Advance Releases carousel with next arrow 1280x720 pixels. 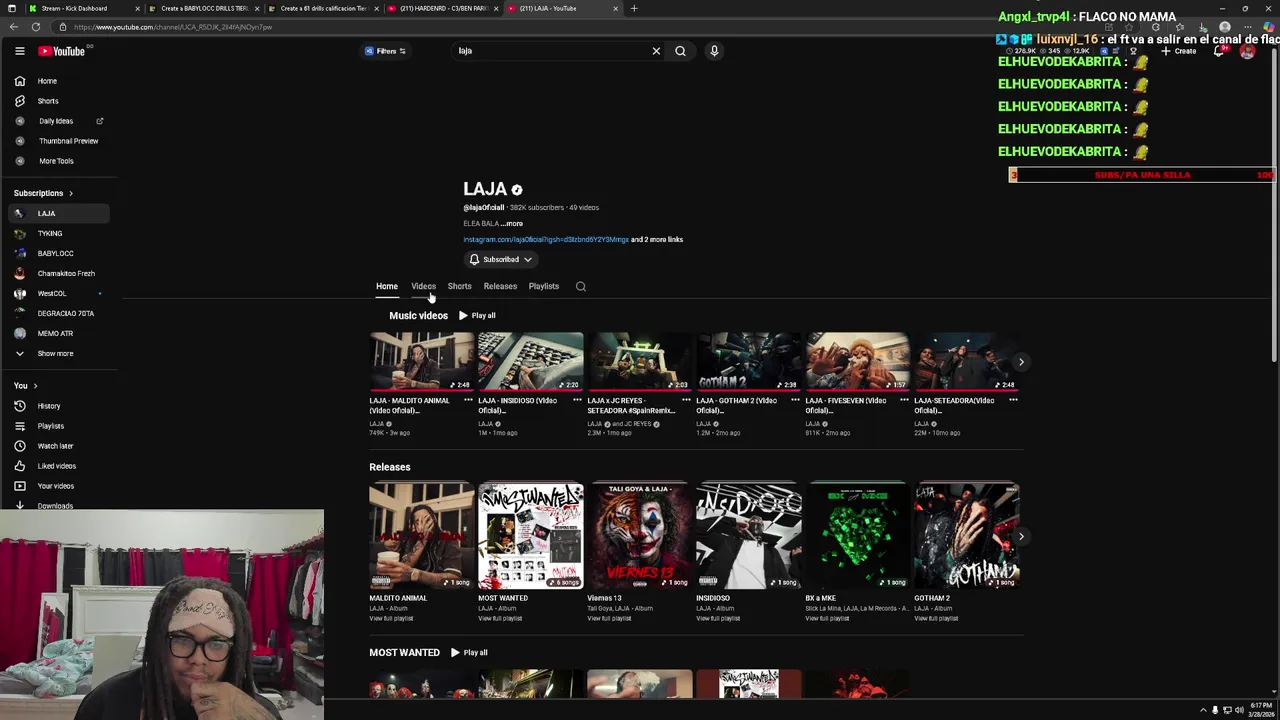point(1021,537)
